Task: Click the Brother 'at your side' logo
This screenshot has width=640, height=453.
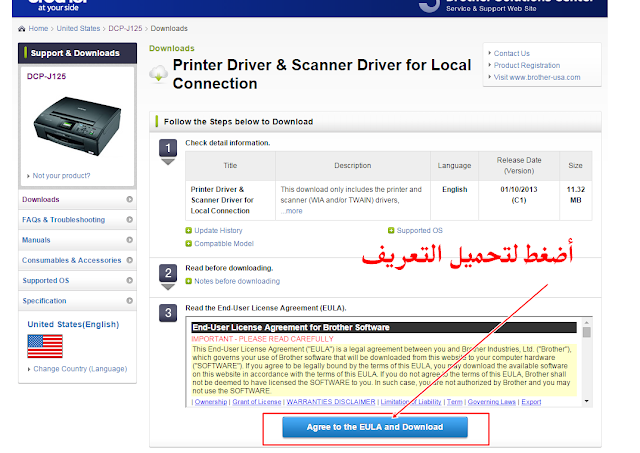Action: 58,6
